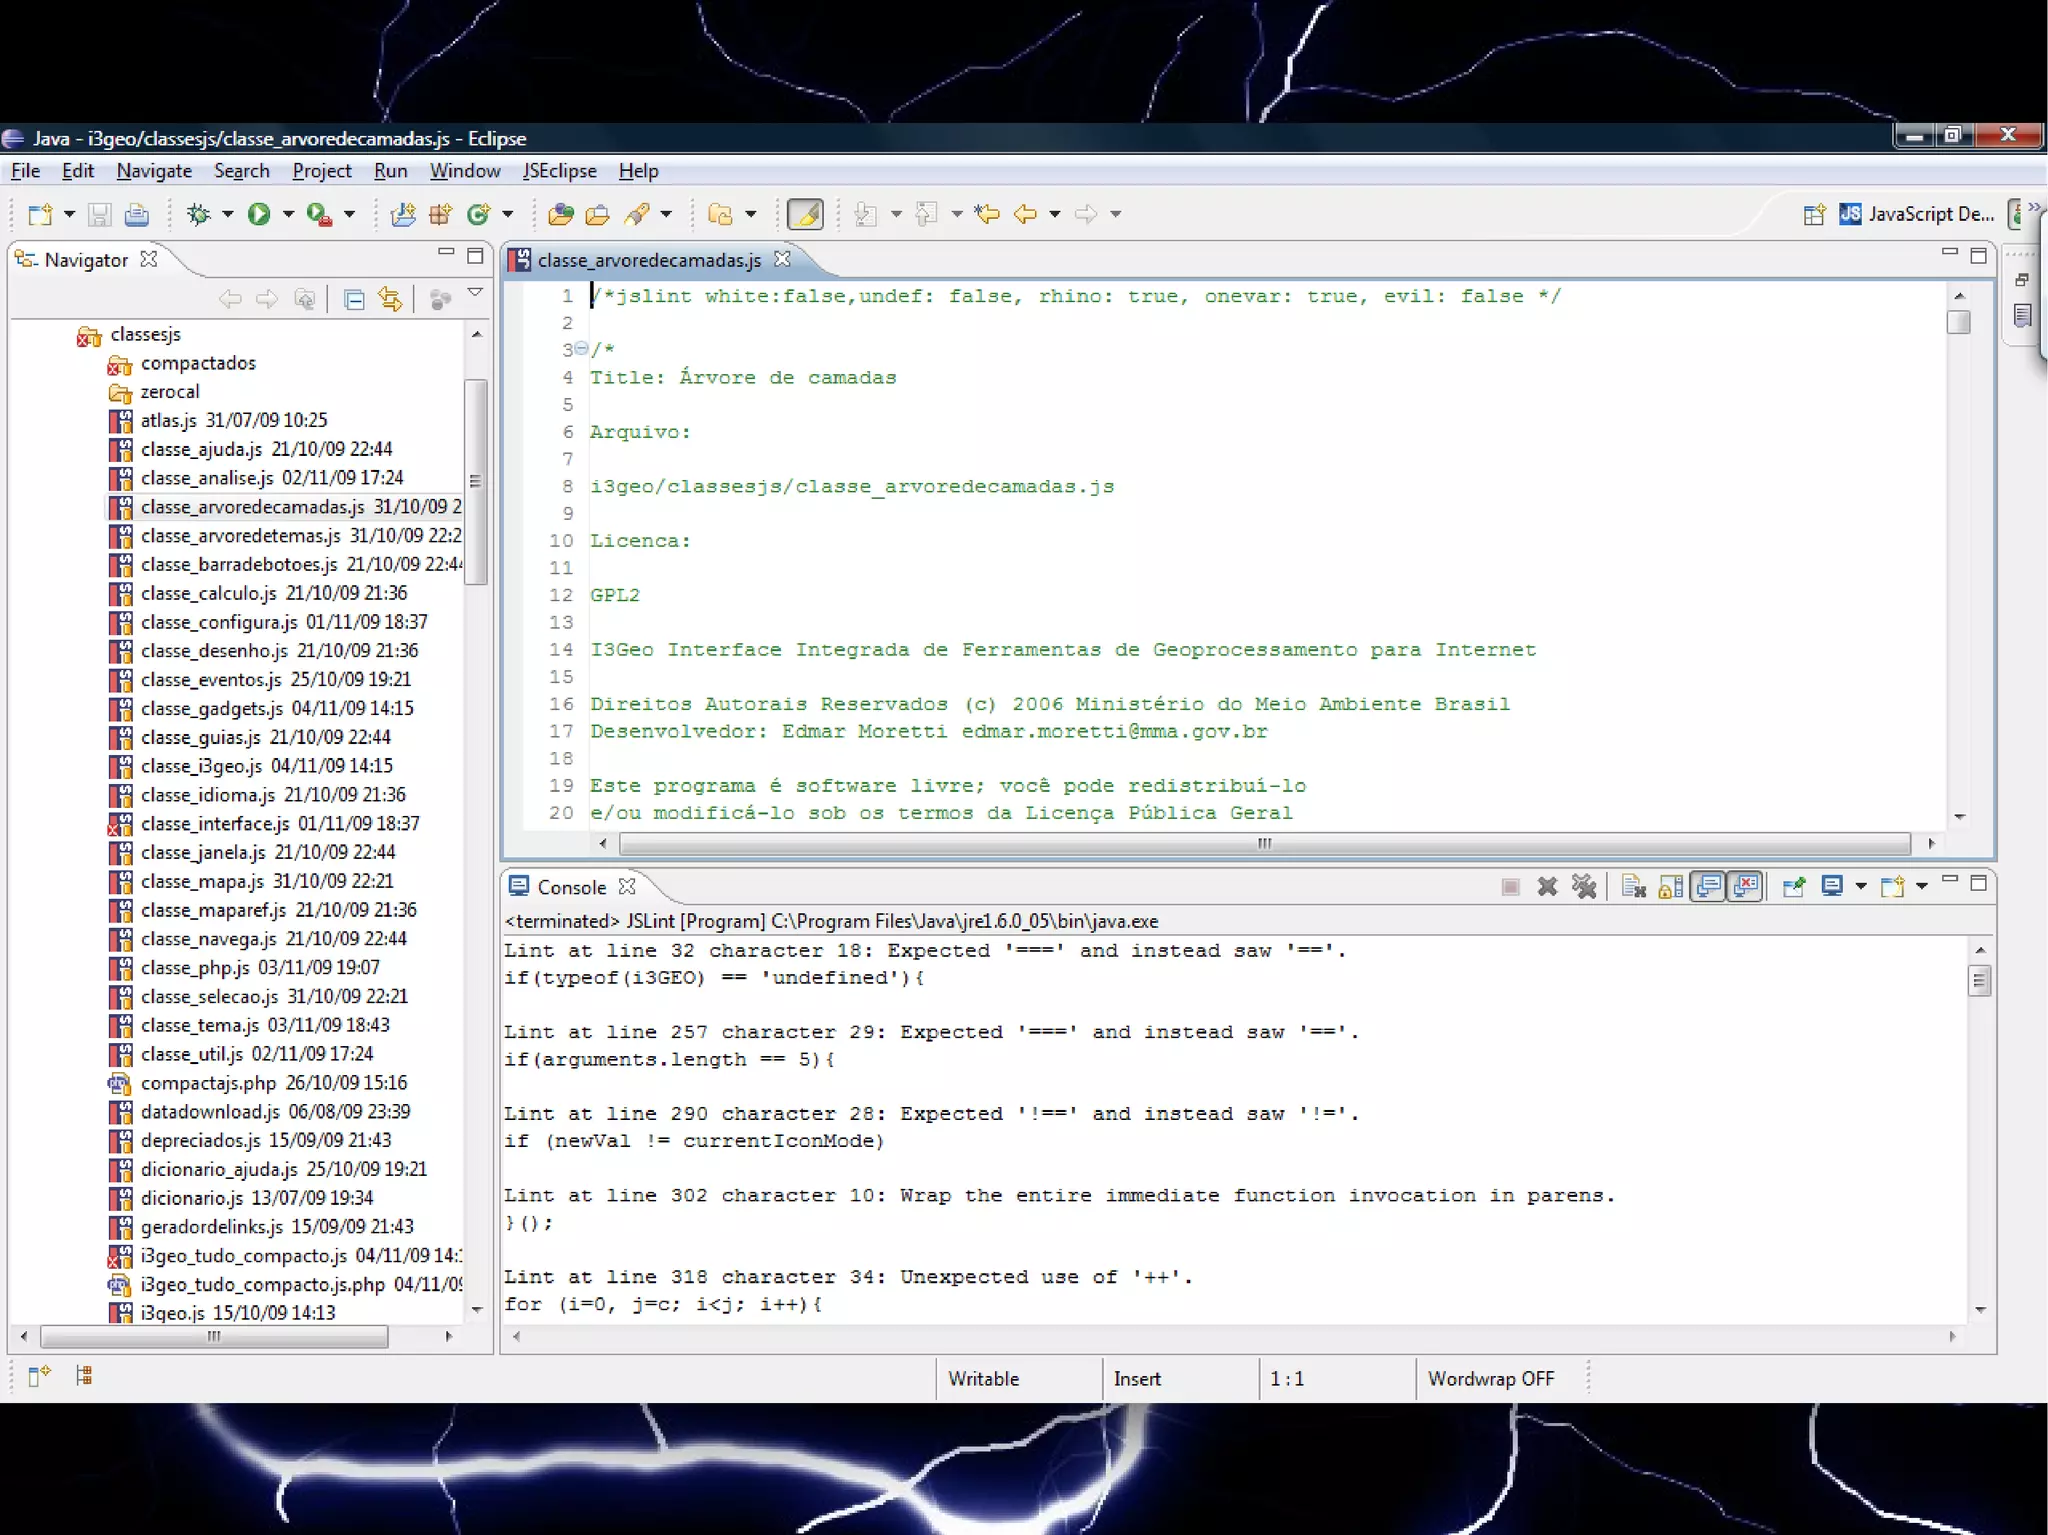Click the Print icon in main toolbar
Image resolution: width=2048 pixels, height=1535 pixels.
pyautogui.click(x=137, y=214)
